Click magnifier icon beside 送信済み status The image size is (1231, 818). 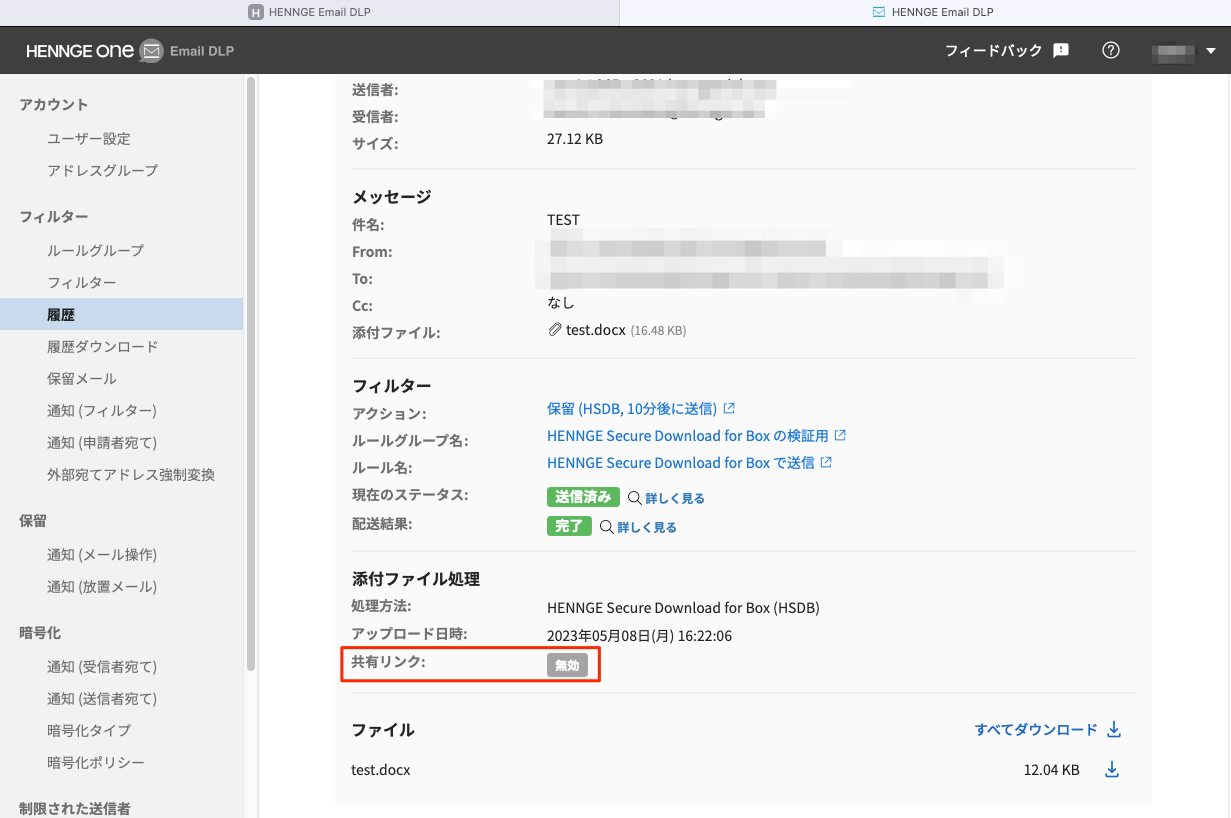click(634, 497)
